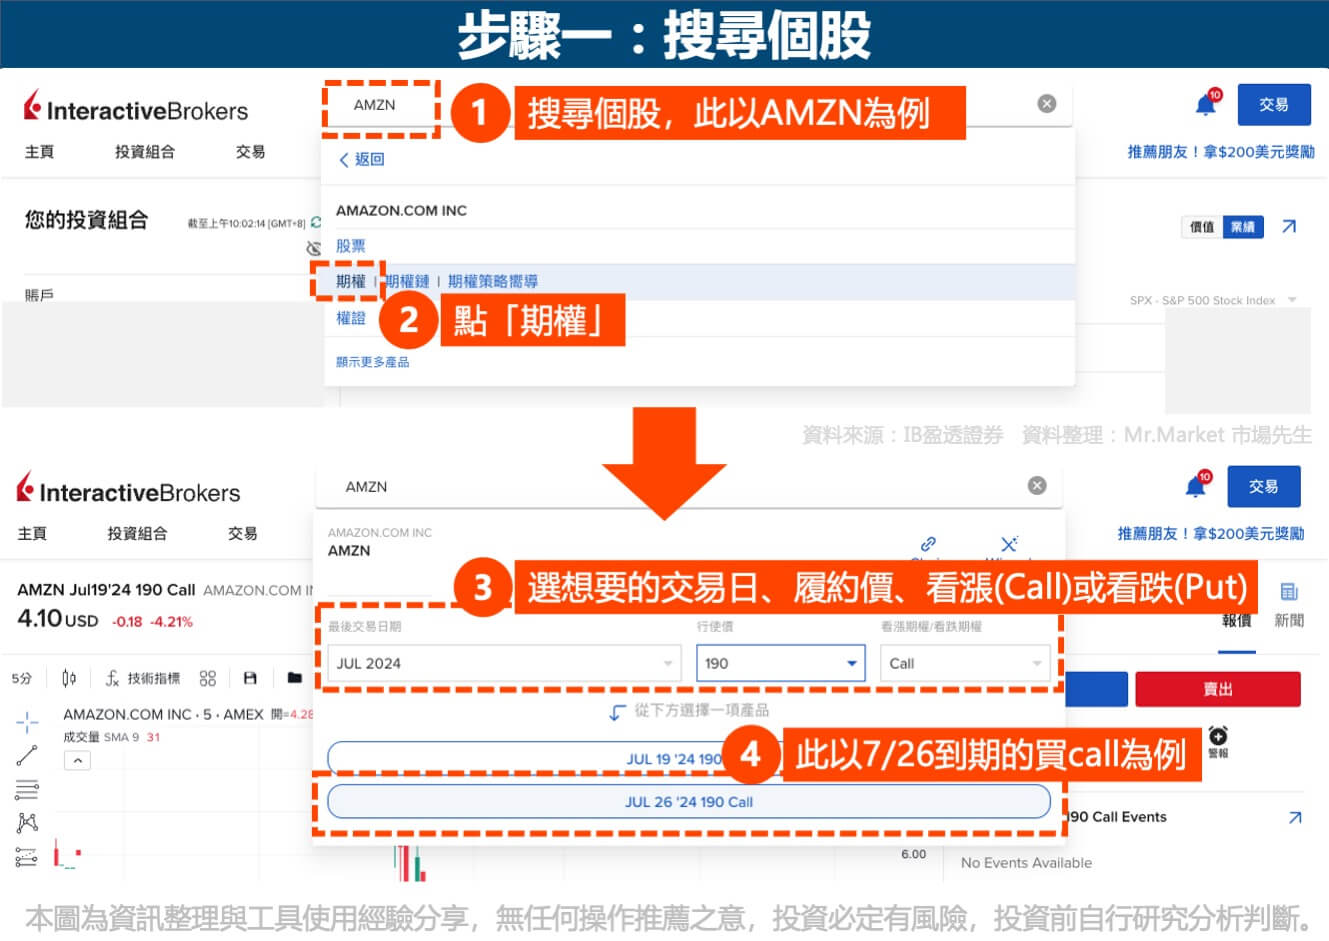Switch to 新聞 tab
Image resolution: width=1329 pixels, height=941 pixels.
click(1289, 620)
